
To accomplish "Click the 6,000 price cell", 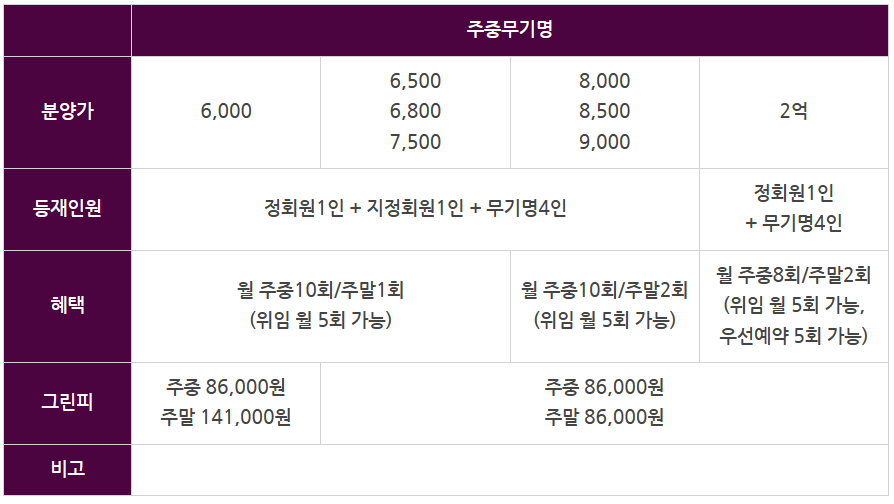I will click(226, 112).
